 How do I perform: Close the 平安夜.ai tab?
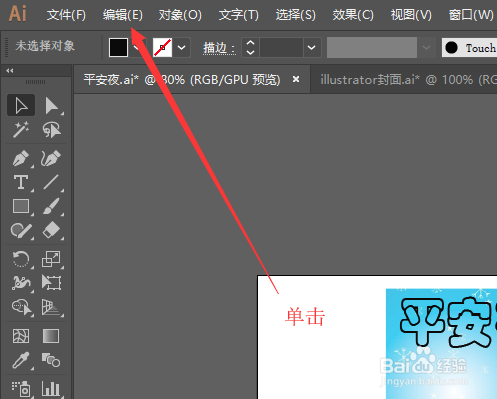coord(296,79)
